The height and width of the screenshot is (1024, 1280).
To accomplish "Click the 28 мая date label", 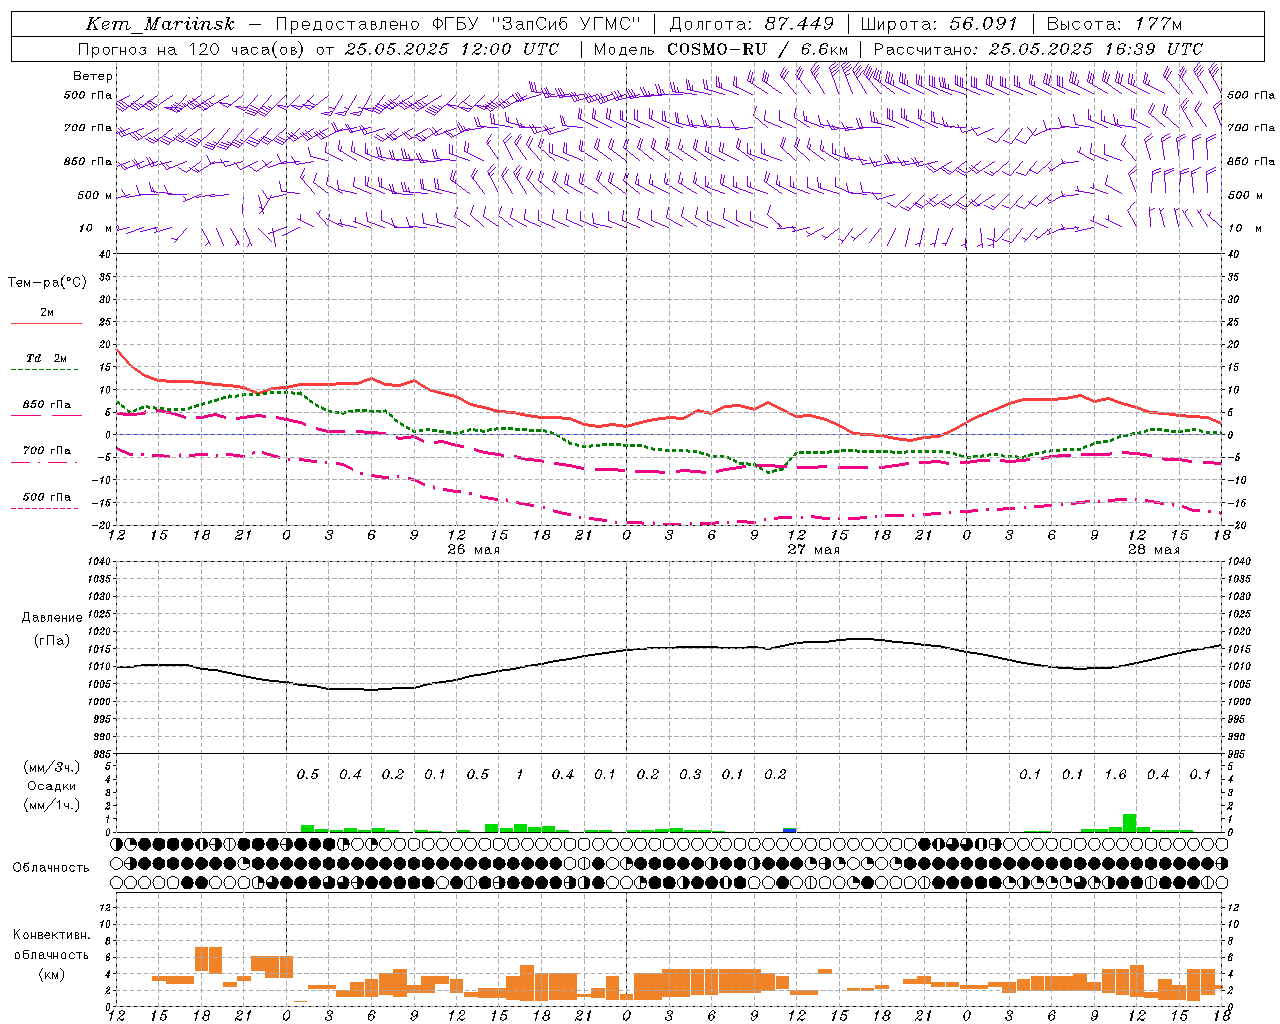I will (1153, 550).
